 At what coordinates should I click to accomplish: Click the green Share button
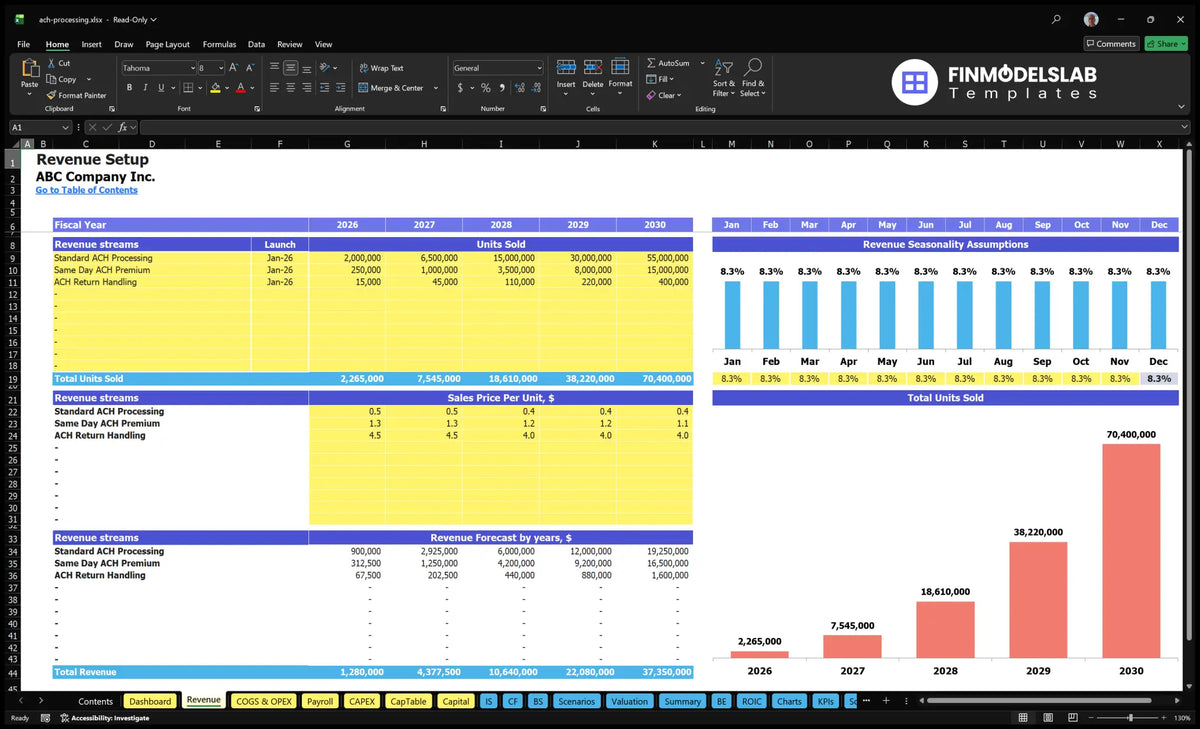pyautogui.click(x=1166, y=43)
